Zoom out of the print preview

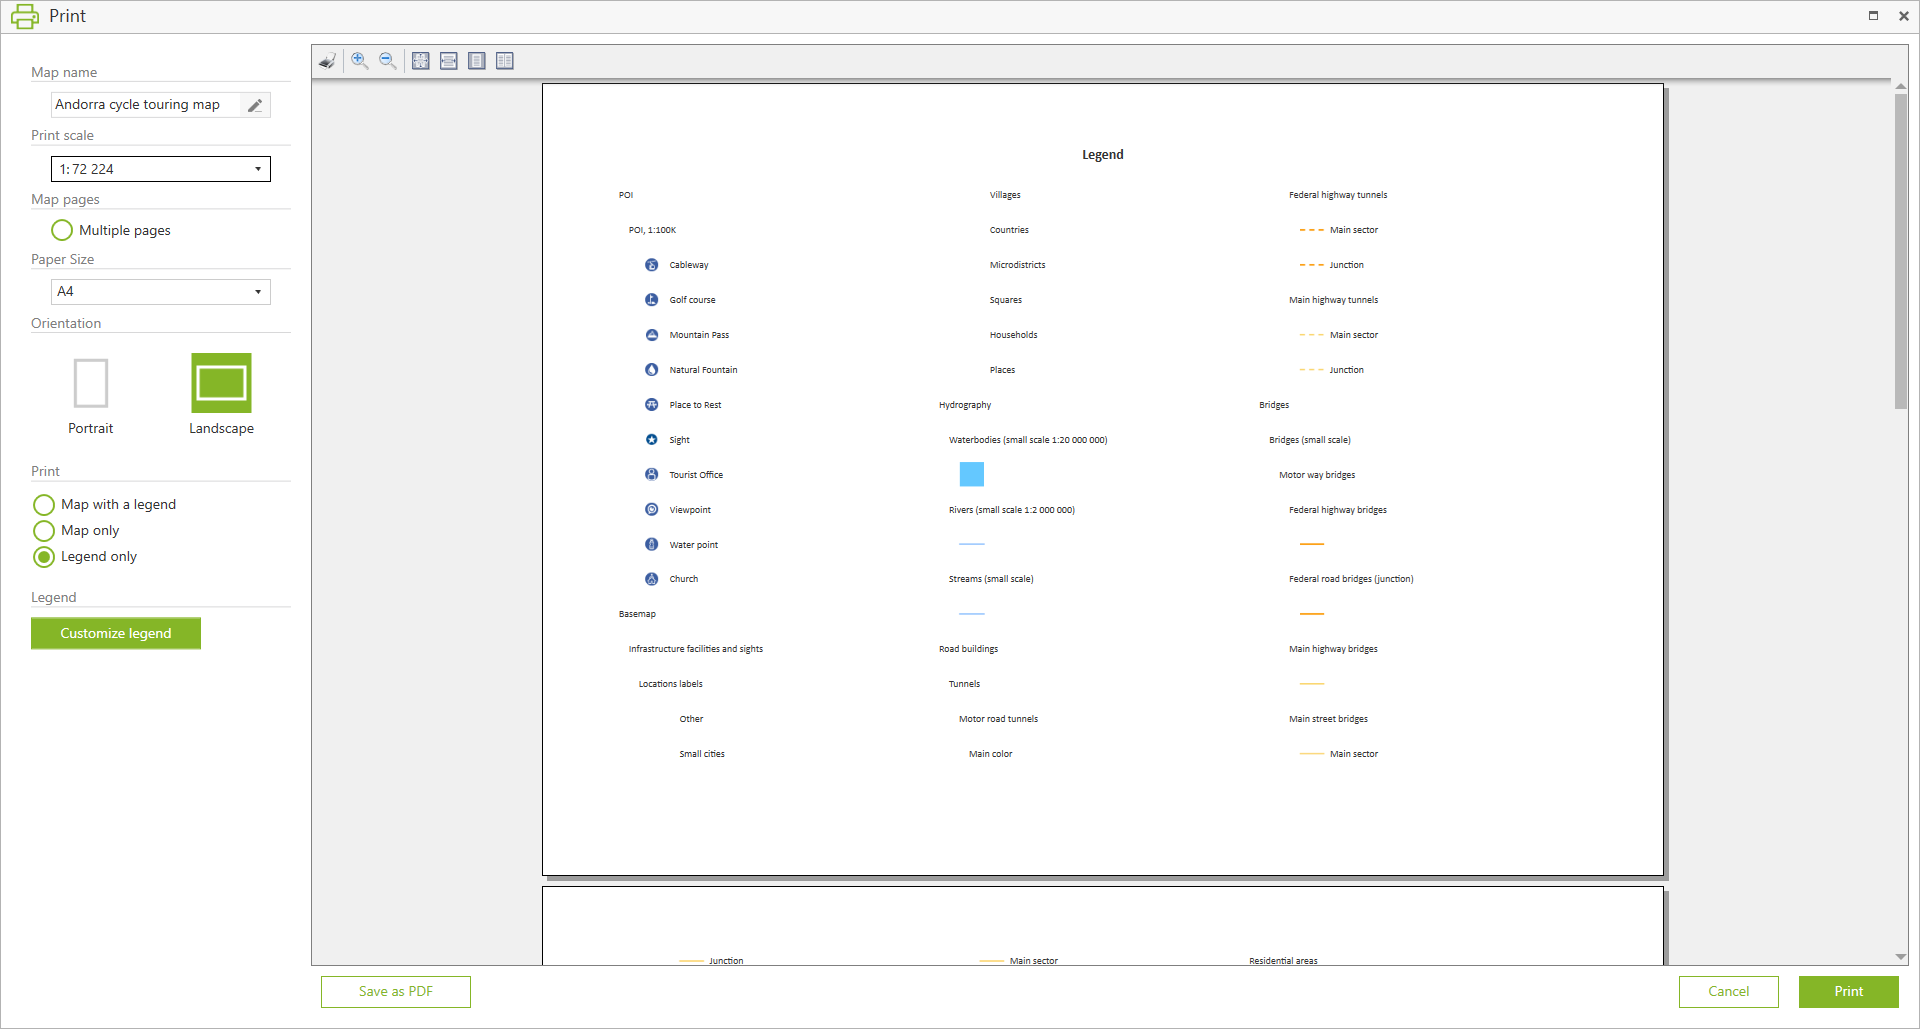tap(388, 61)
